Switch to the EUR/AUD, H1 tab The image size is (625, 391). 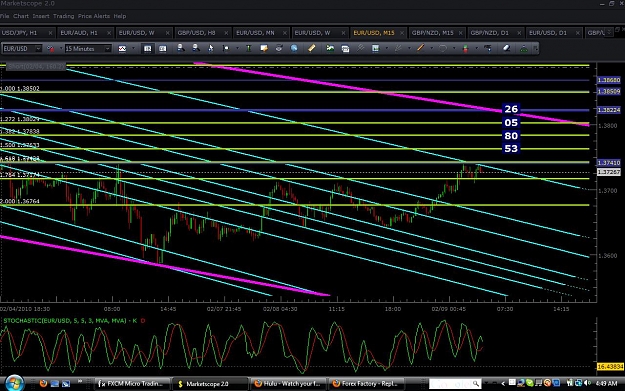coord(85,33)
